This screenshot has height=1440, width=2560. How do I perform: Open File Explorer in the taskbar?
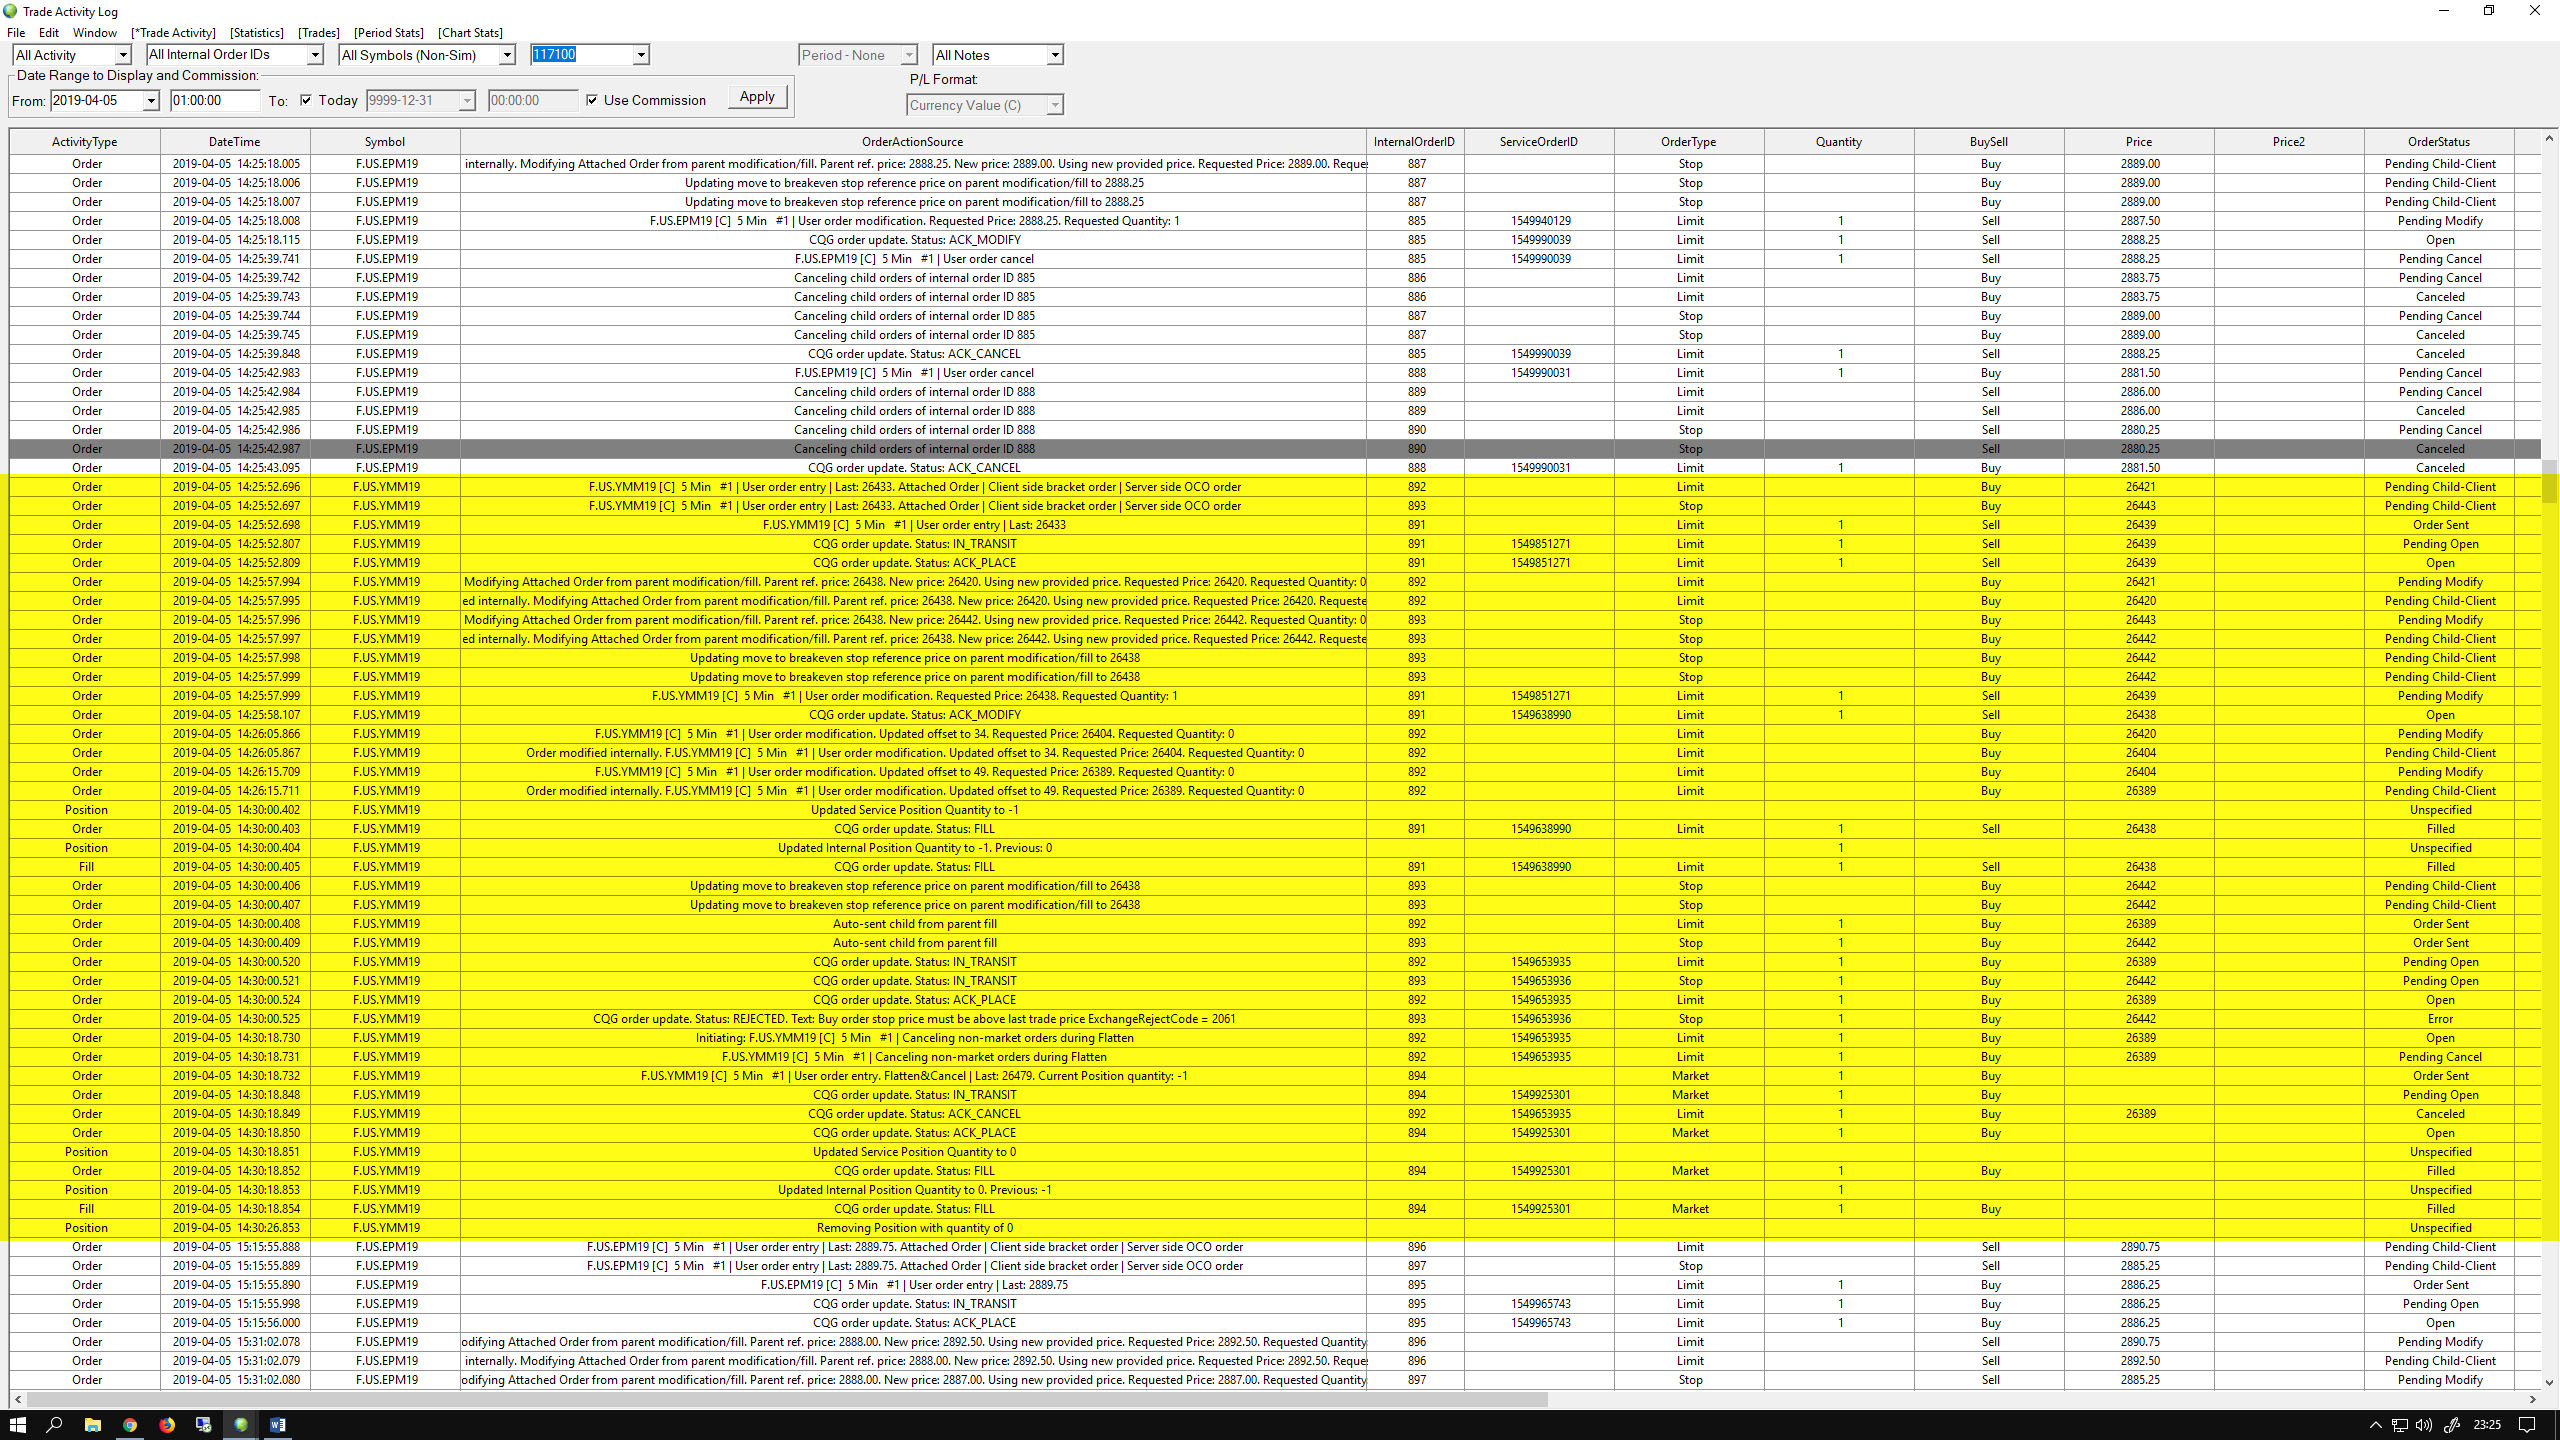coord(92,1425)
